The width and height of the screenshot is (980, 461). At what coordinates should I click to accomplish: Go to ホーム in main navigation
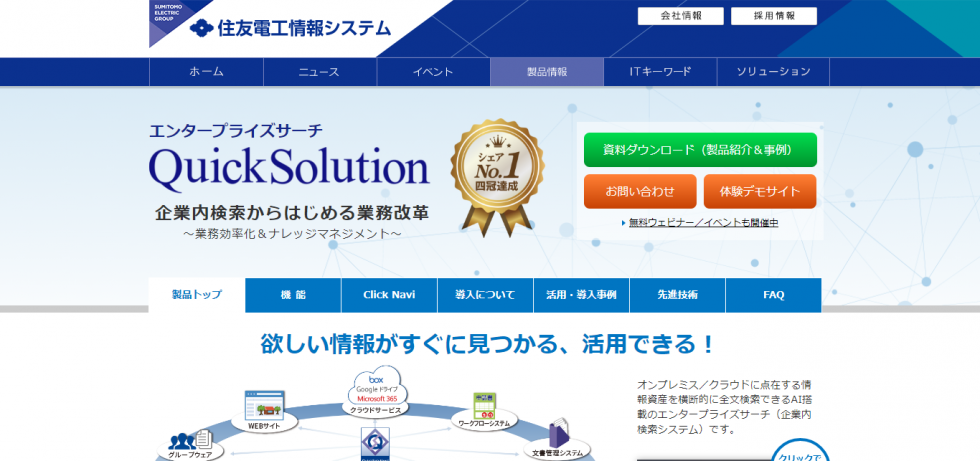206,72
